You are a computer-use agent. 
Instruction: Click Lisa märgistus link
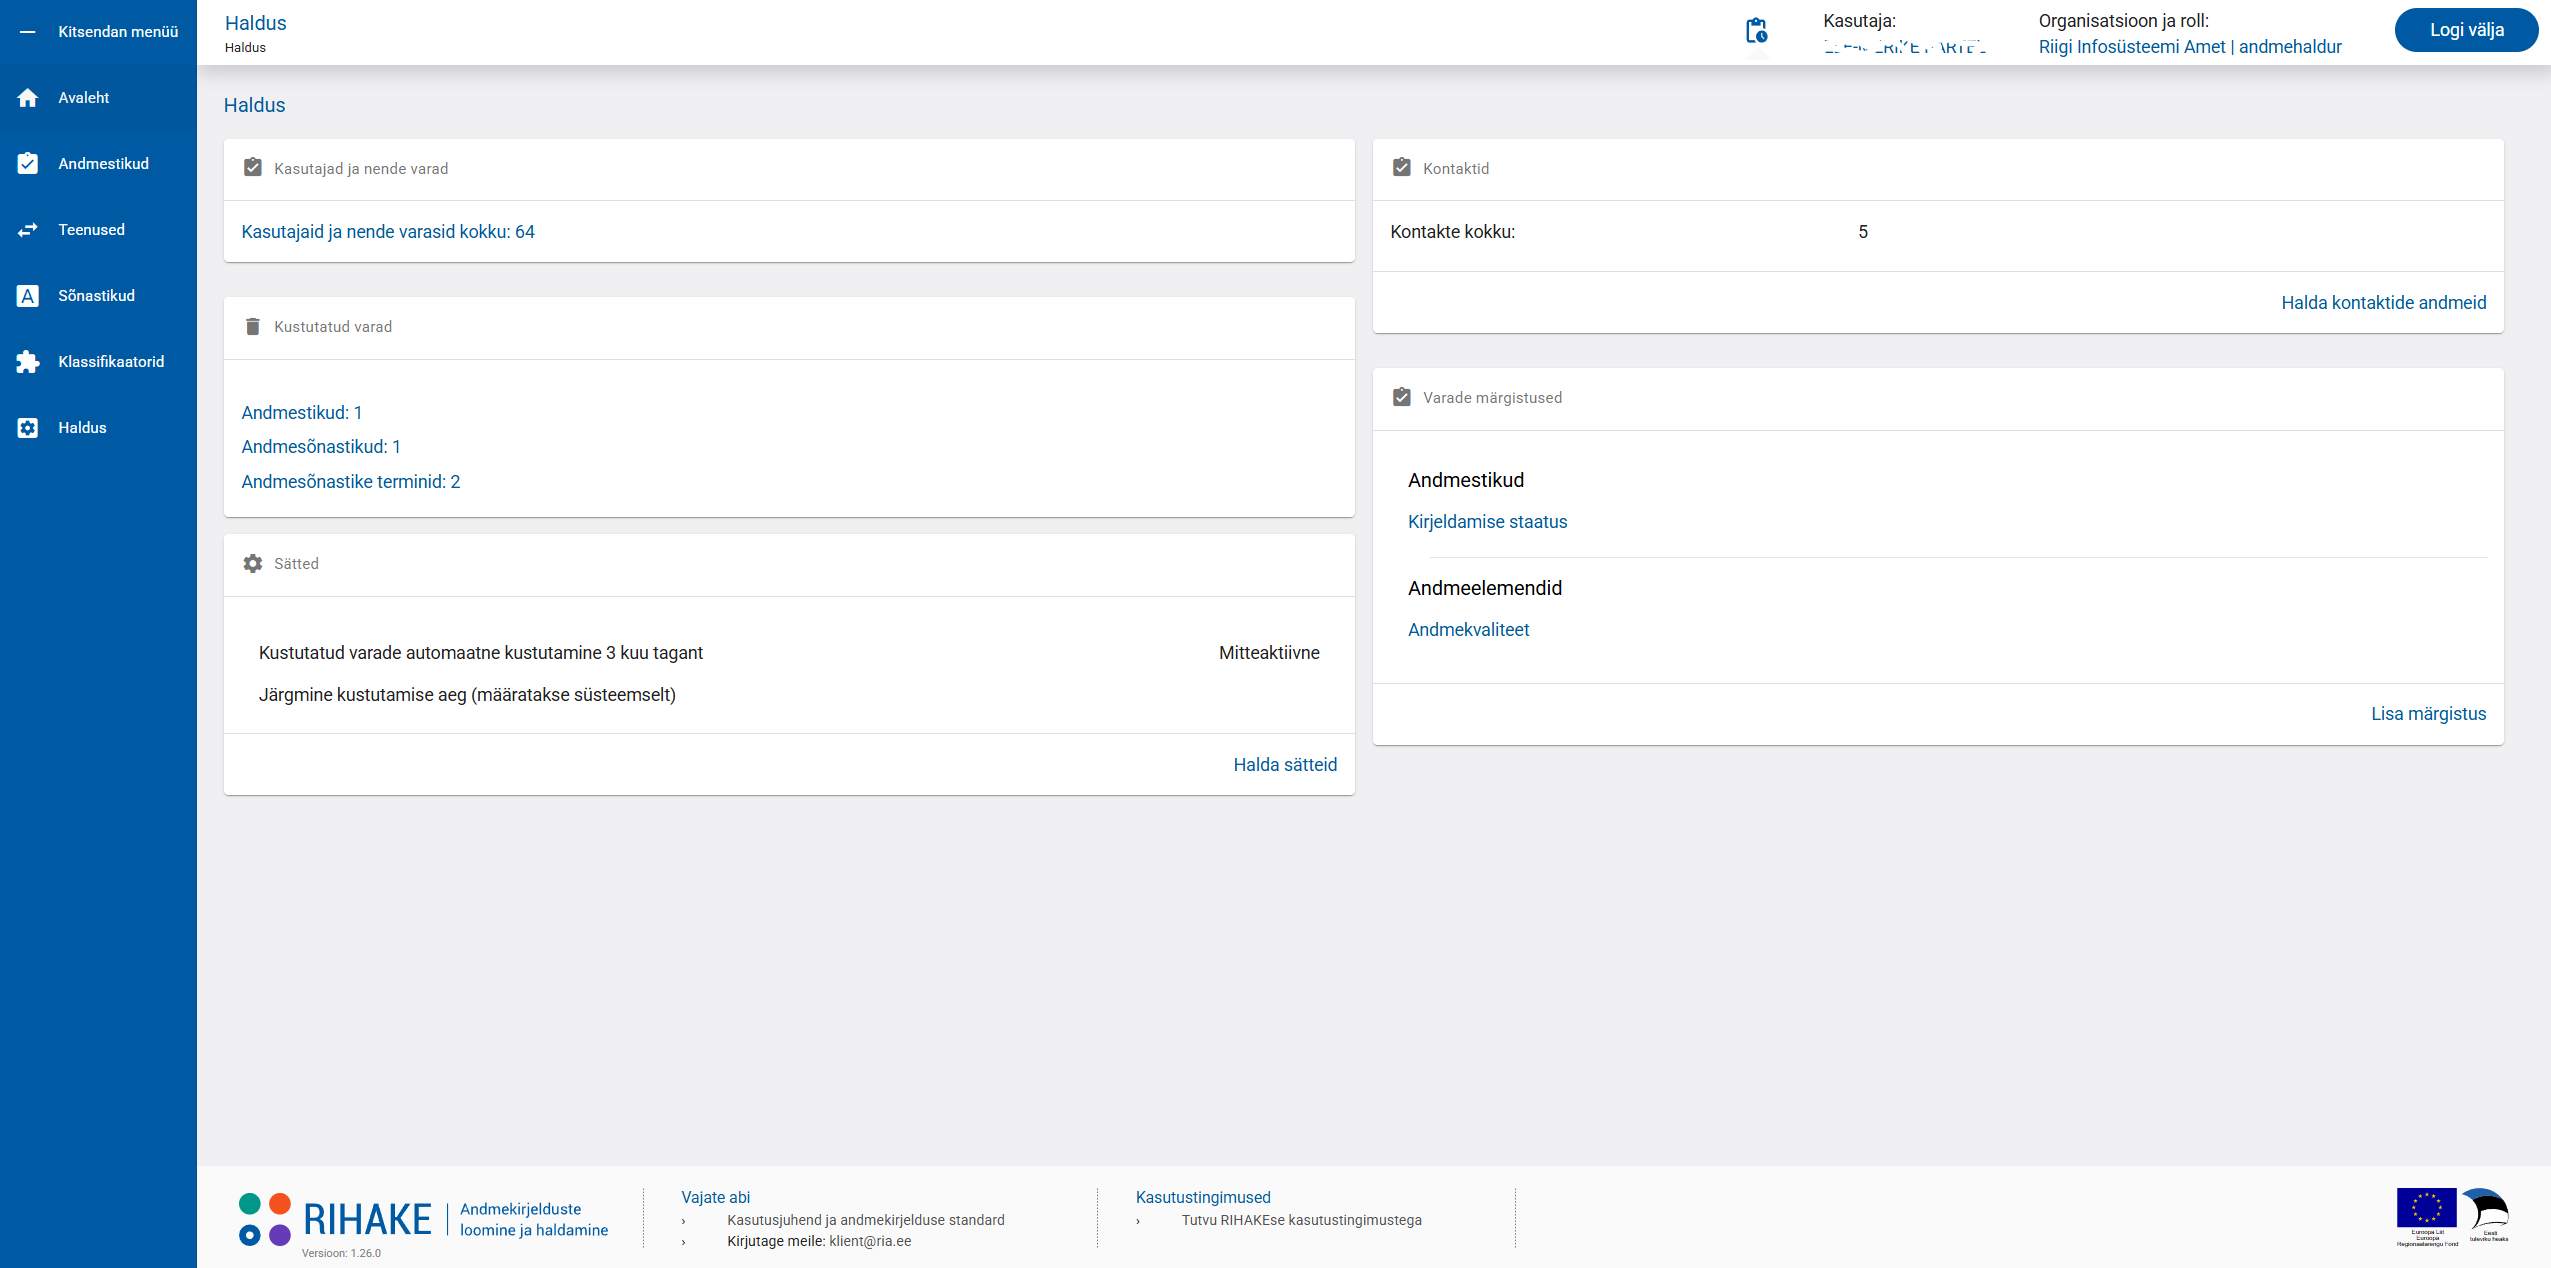2428,714
